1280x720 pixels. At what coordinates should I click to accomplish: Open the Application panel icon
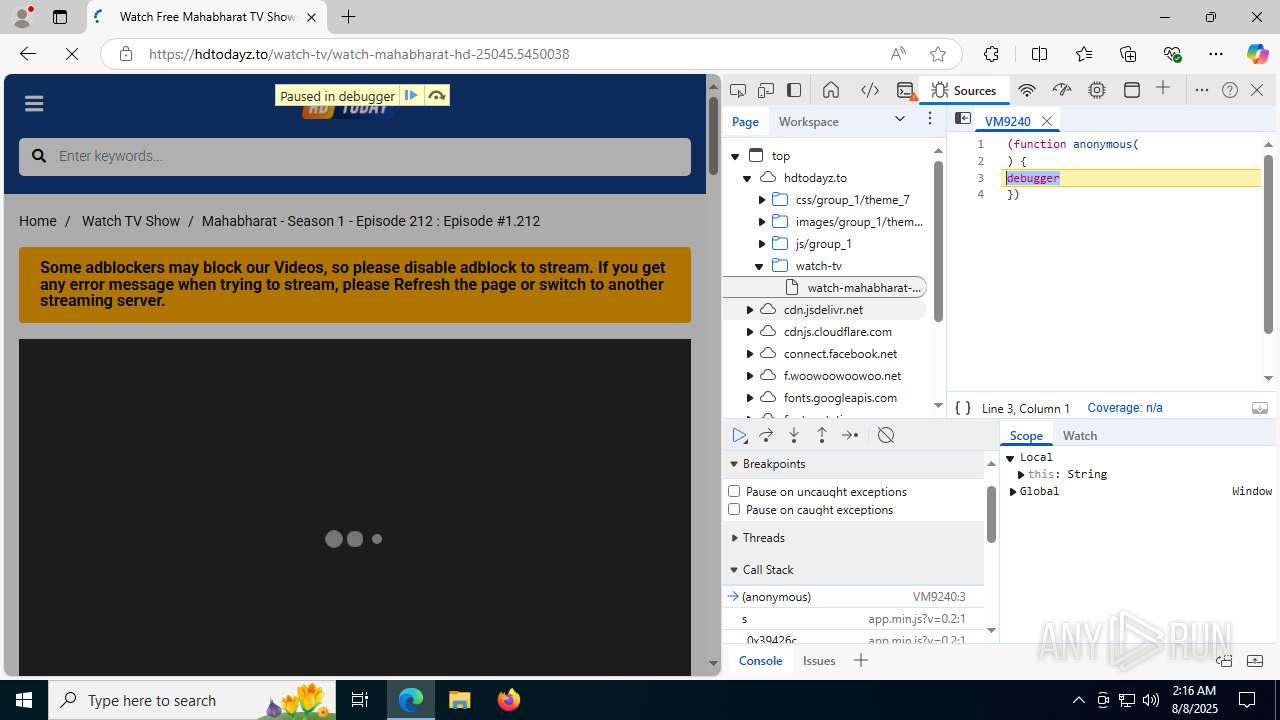click(1132, 90)
